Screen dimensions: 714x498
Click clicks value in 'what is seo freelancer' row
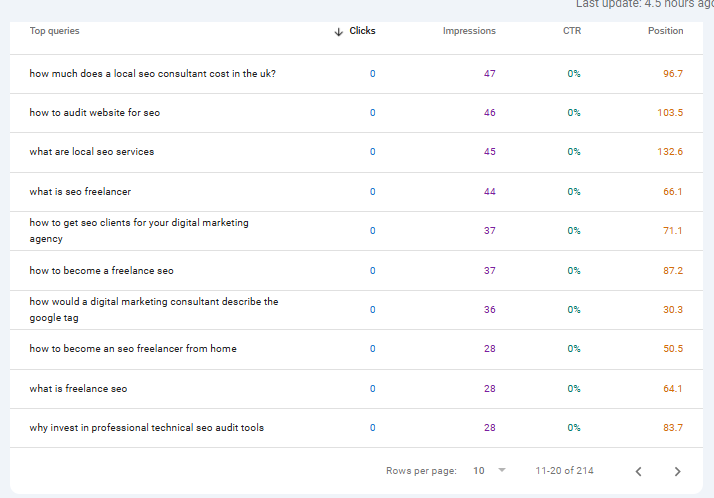[372, 192]
